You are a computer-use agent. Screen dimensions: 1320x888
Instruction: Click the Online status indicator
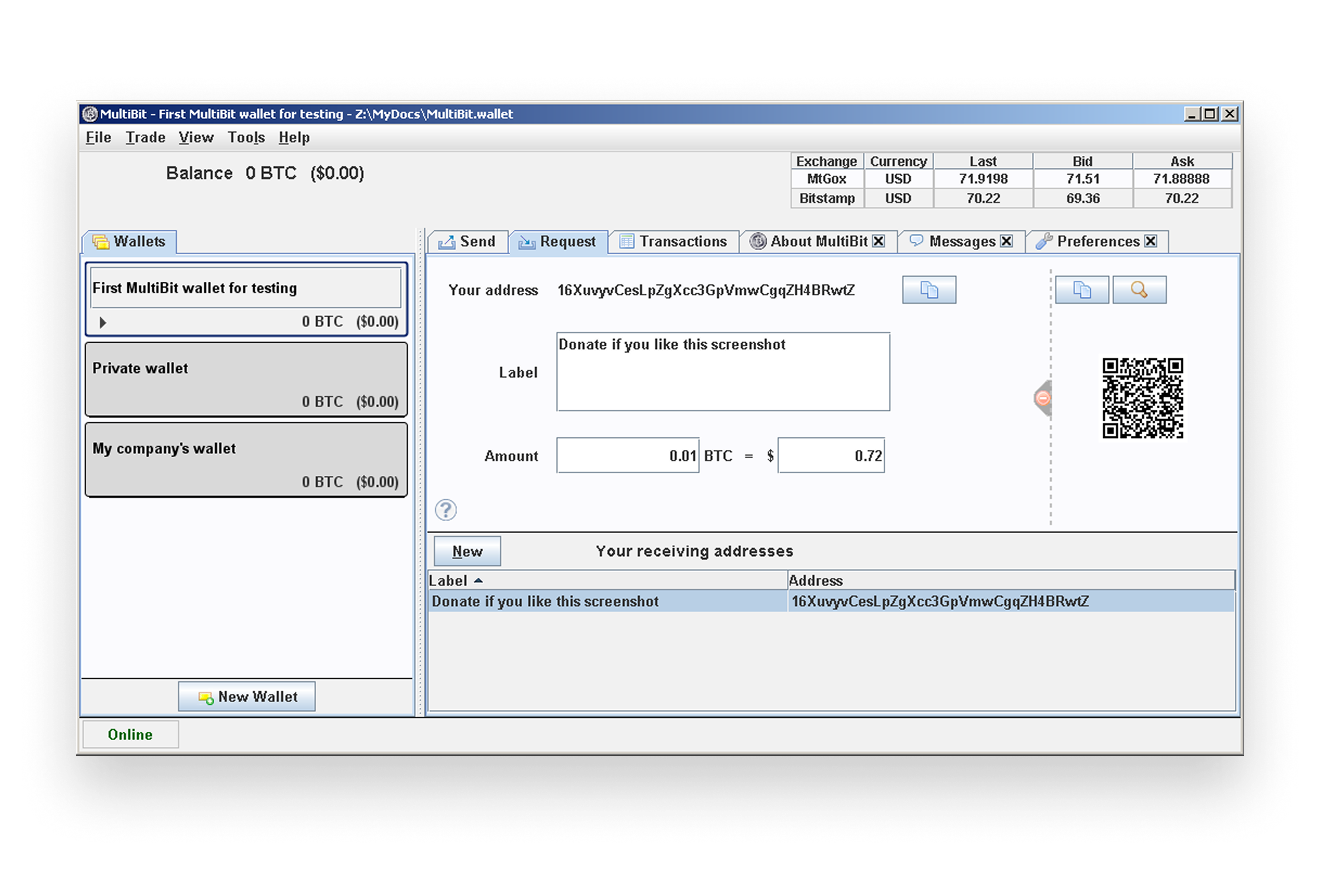click(x=130, y=734)
